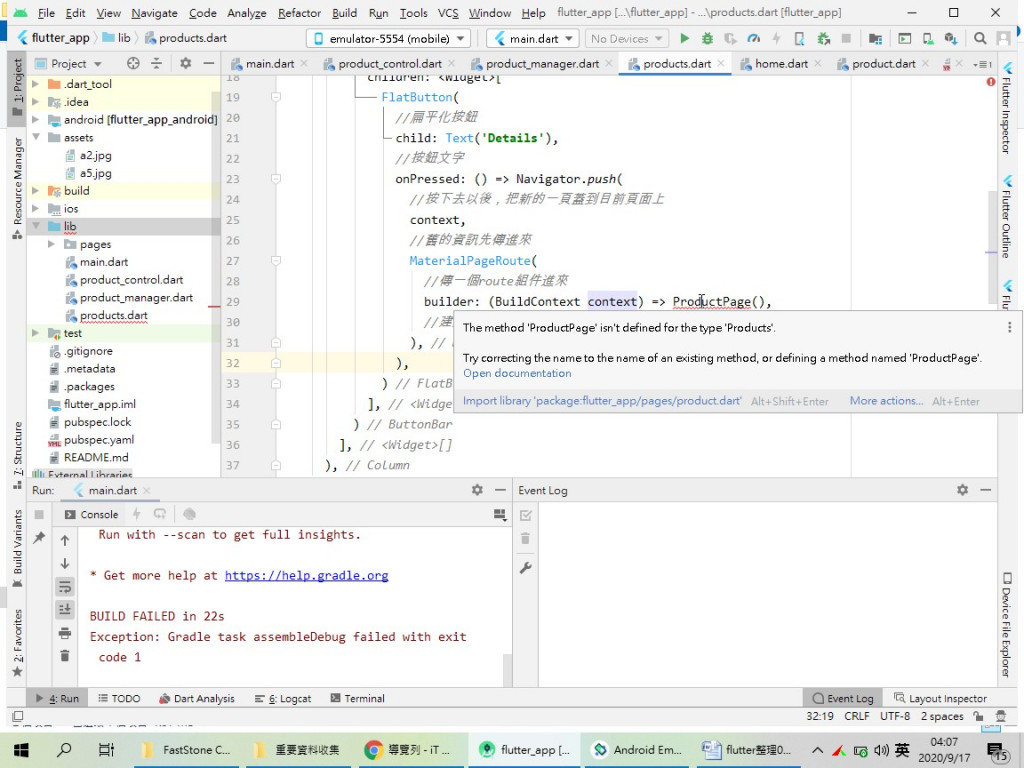The height and width of the screenshot is (768, 1024).
Task: Open Run panel settings gear
Action: click(x=477, y=490)
